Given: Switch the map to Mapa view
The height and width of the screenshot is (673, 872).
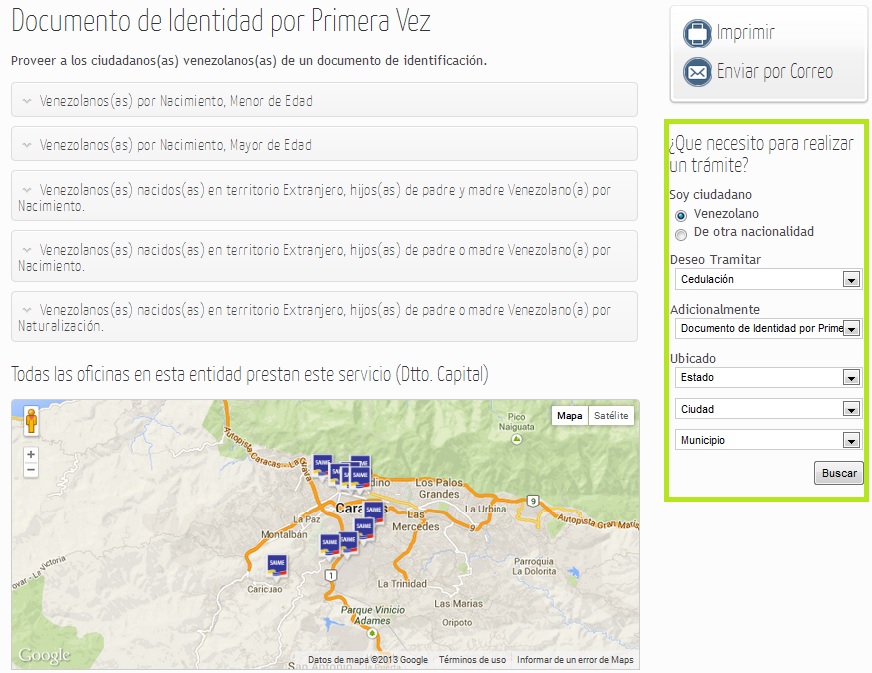Looking at the screenshot, I should 569,415.
